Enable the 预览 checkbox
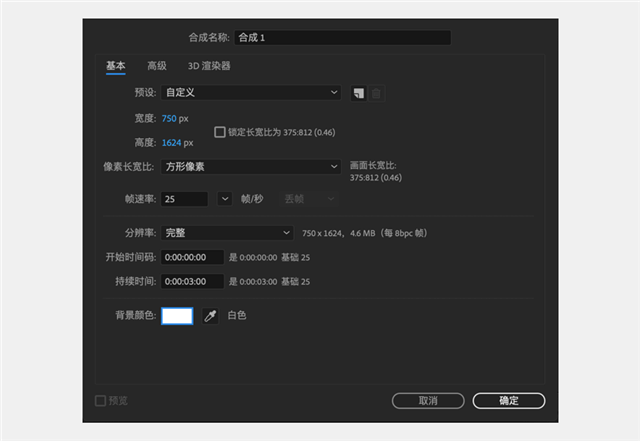 [100, 400]
